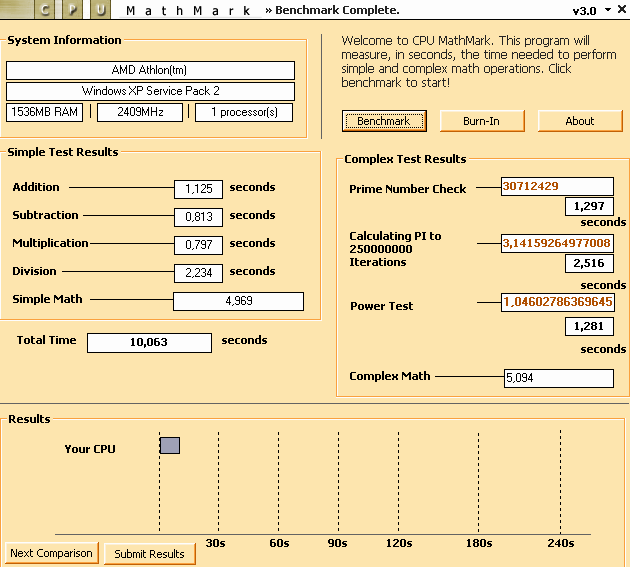Select the Subtraction result field
The height and width of the screenshot is (567, 630).
tap(198, 217)
